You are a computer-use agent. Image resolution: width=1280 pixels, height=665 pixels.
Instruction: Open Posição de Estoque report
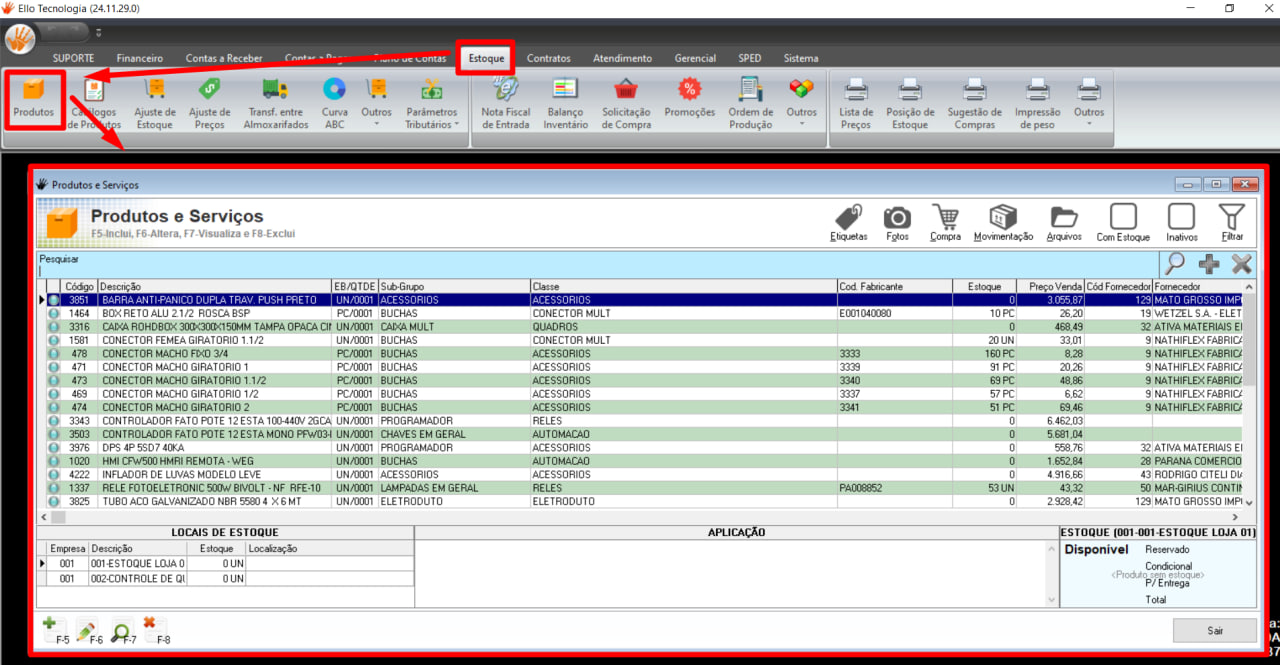click(910, 104)
